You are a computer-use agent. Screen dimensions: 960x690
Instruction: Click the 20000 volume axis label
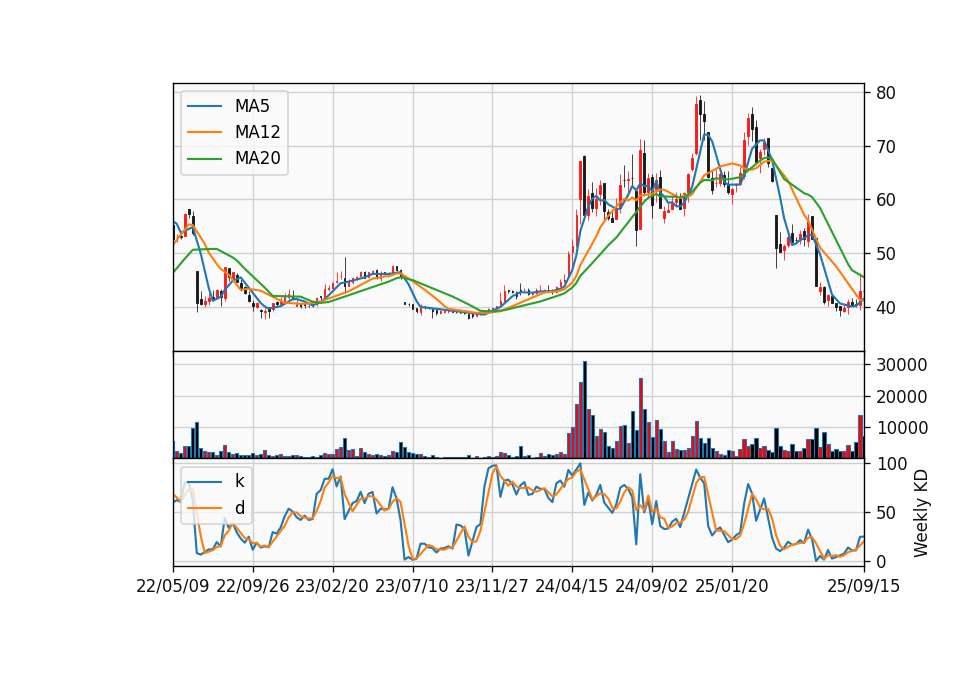(x=902, y=397)
